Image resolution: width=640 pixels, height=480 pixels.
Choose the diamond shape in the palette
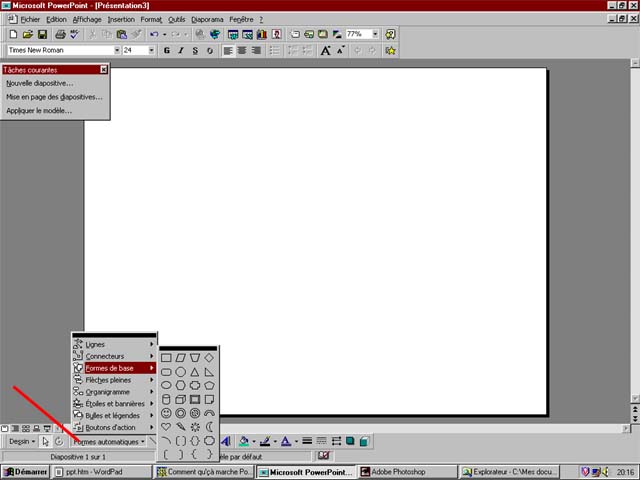pos(209,357)
